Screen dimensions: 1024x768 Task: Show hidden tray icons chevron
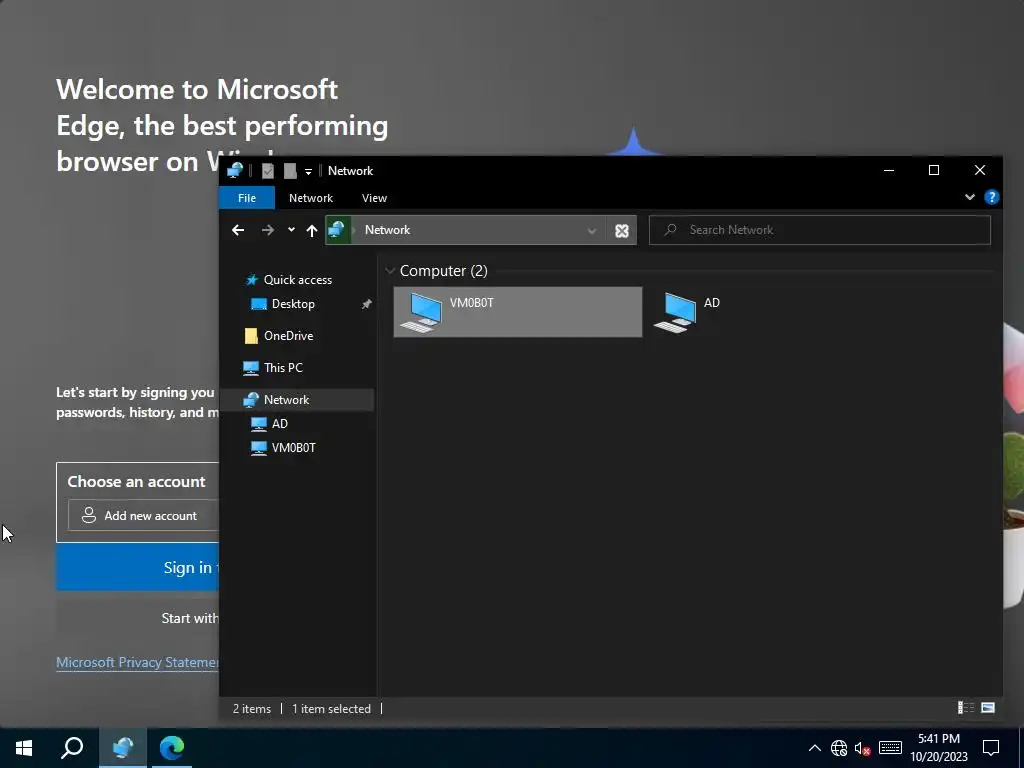[x=814, y=748]
